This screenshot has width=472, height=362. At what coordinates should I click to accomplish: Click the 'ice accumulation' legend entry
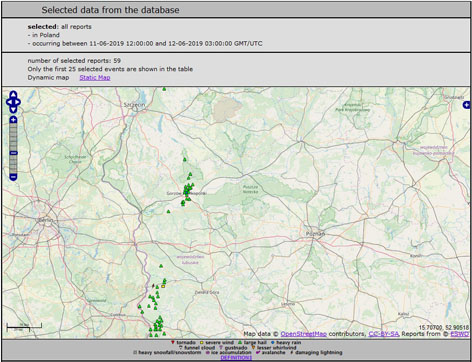click(228, 352)
